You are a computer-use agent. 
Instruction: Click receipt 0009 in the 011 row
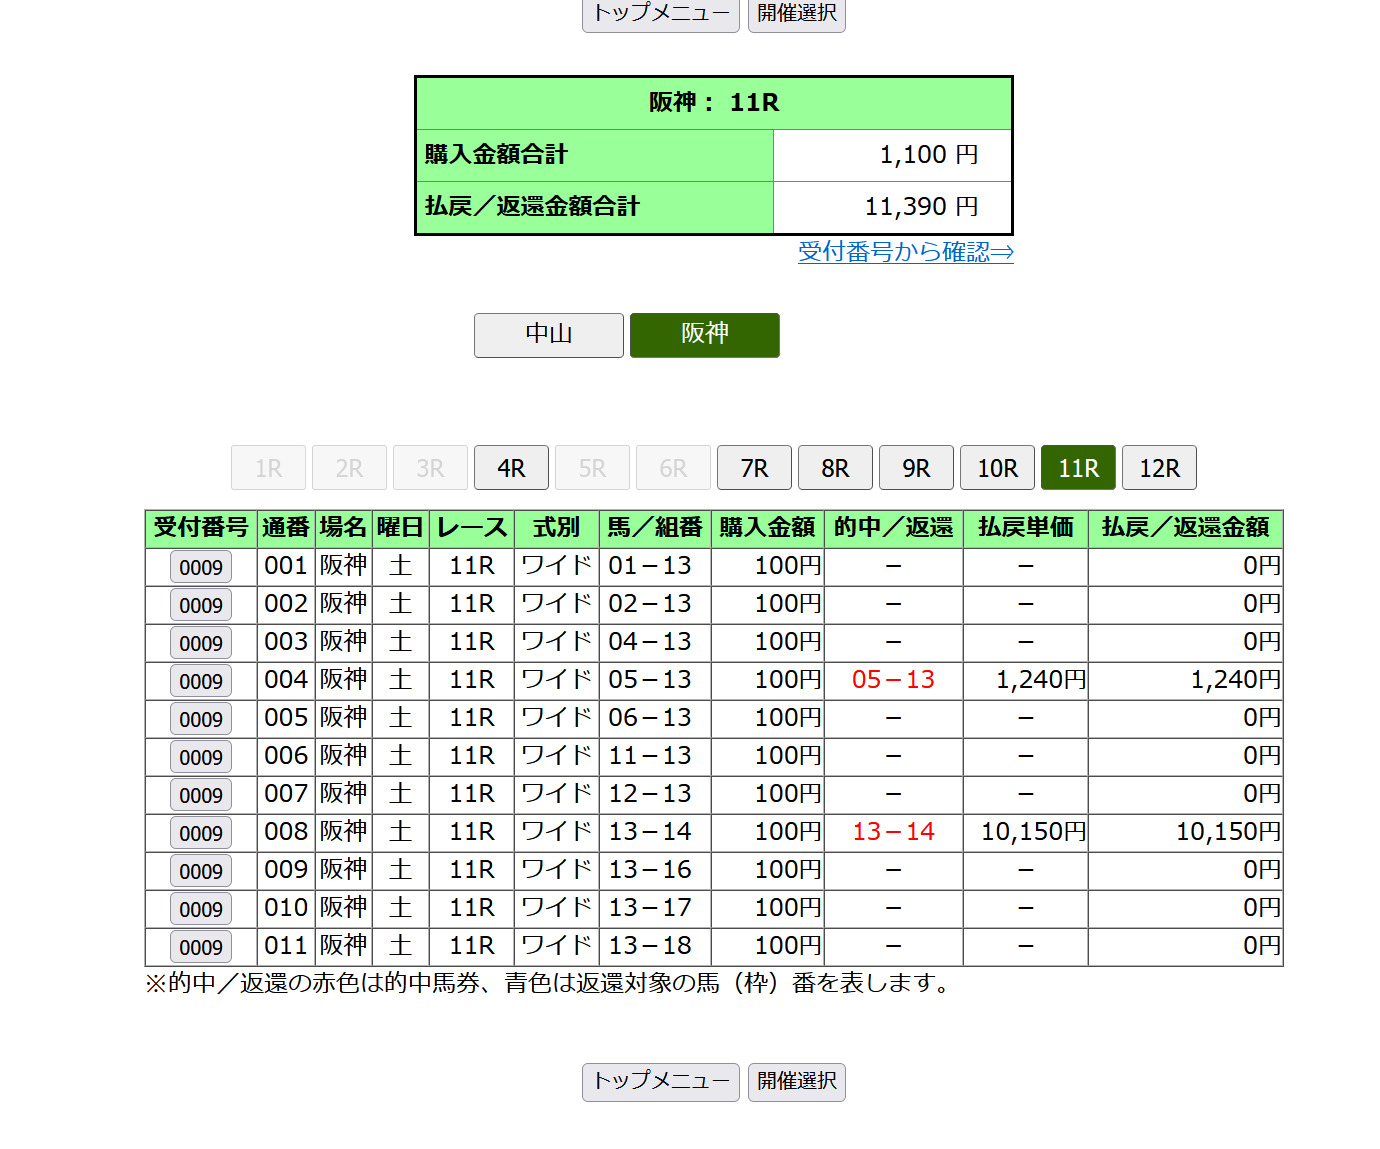point(201,947)
